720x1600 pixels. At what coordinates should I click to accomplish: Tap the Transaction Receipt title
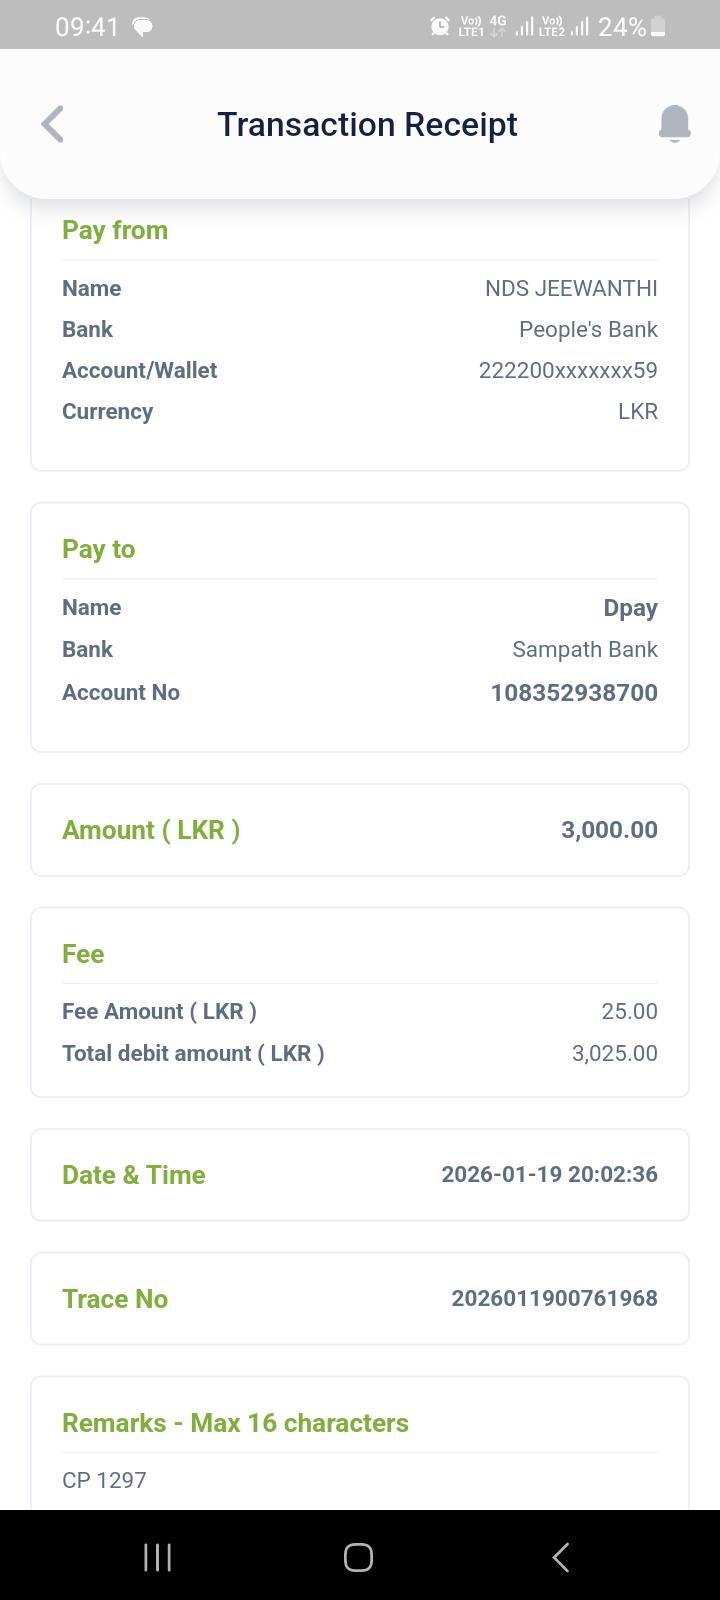367,125
